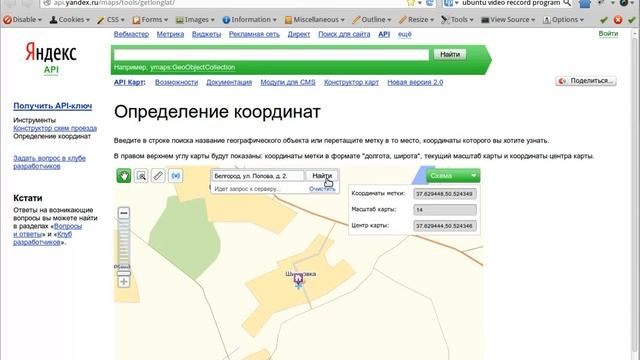Open the Tools menu
Viewport: 640px width, 360px height.
click(x=457, y=20)
